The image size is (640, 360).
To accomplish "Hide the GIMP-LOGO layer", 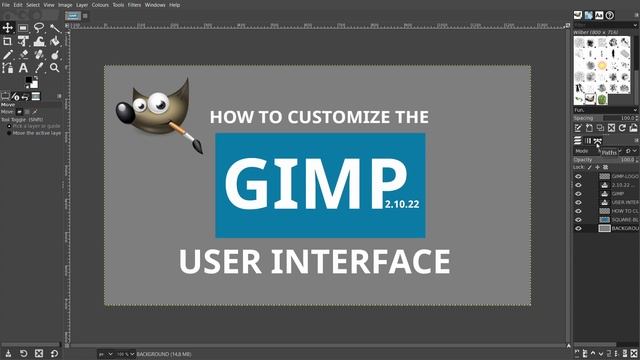I will tap(578, 176).
